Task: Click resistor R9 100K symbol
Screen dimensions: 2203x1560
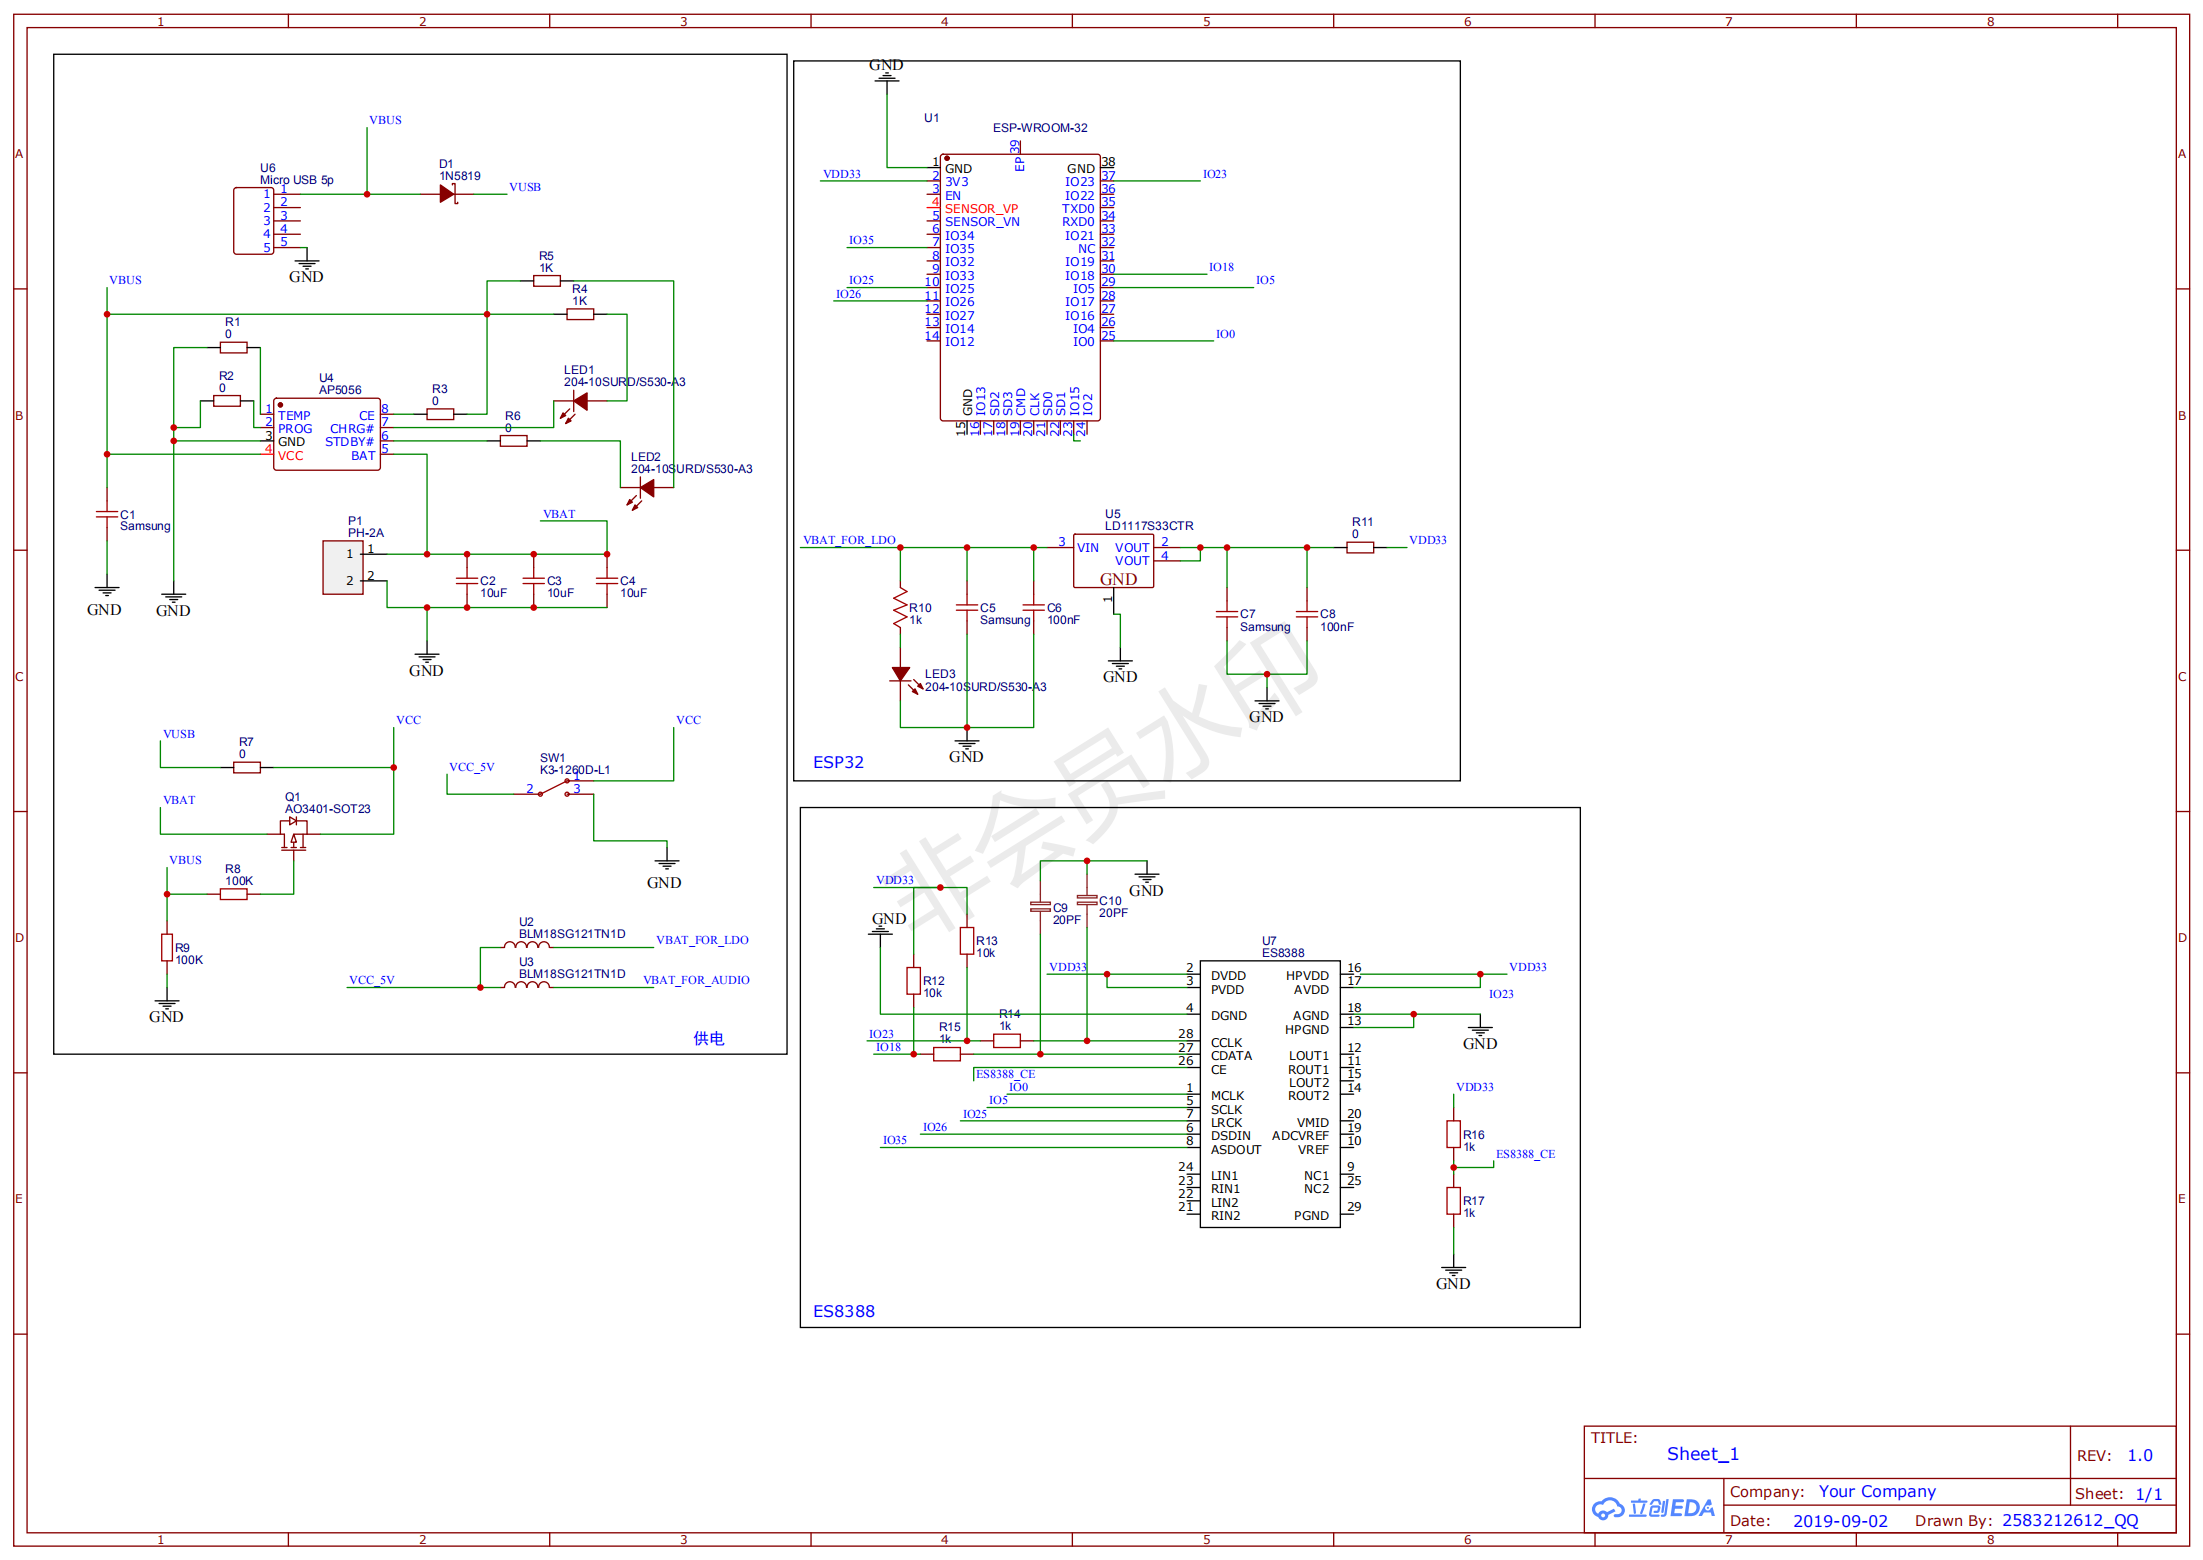Action: 167,947
